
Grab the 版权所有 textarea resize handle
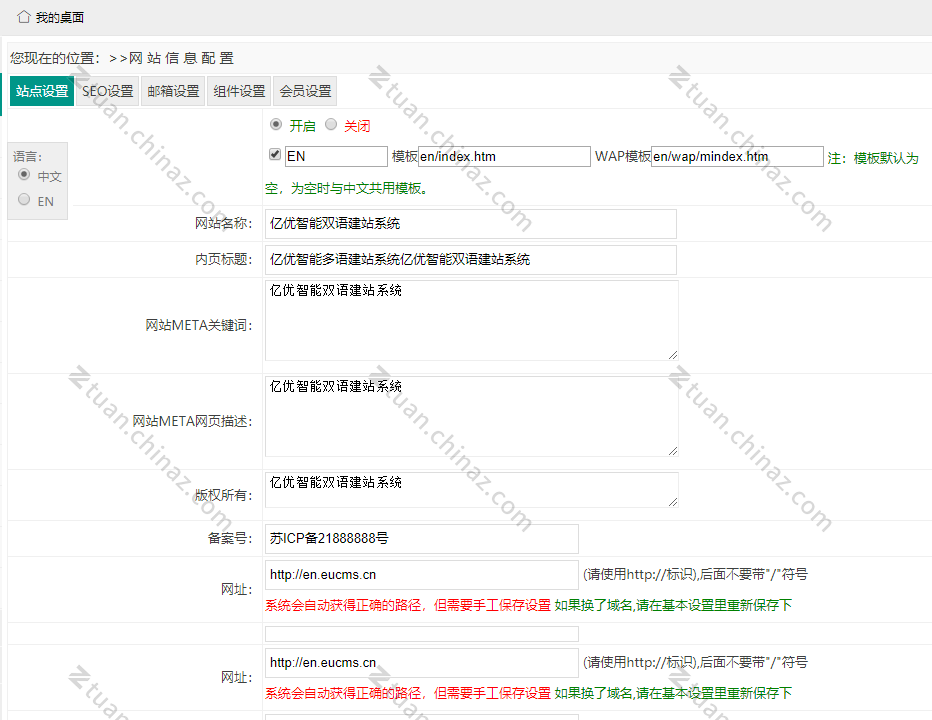pos(672,502)
